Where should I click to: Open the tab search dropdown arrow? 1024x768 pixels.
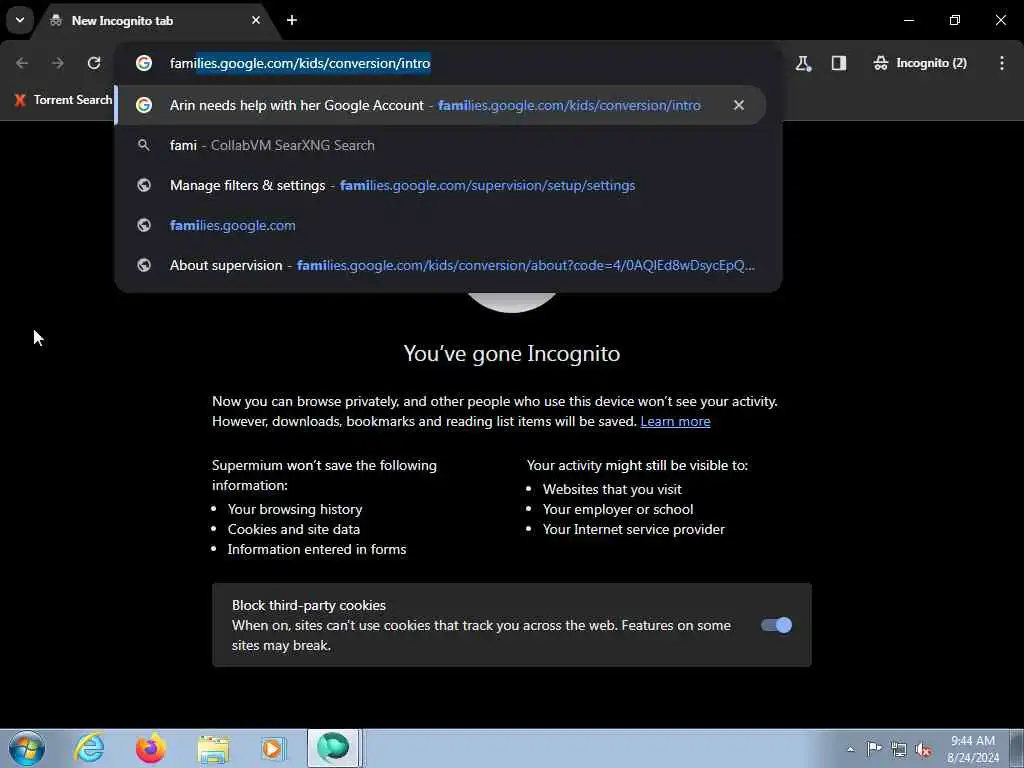click(20, 20)
